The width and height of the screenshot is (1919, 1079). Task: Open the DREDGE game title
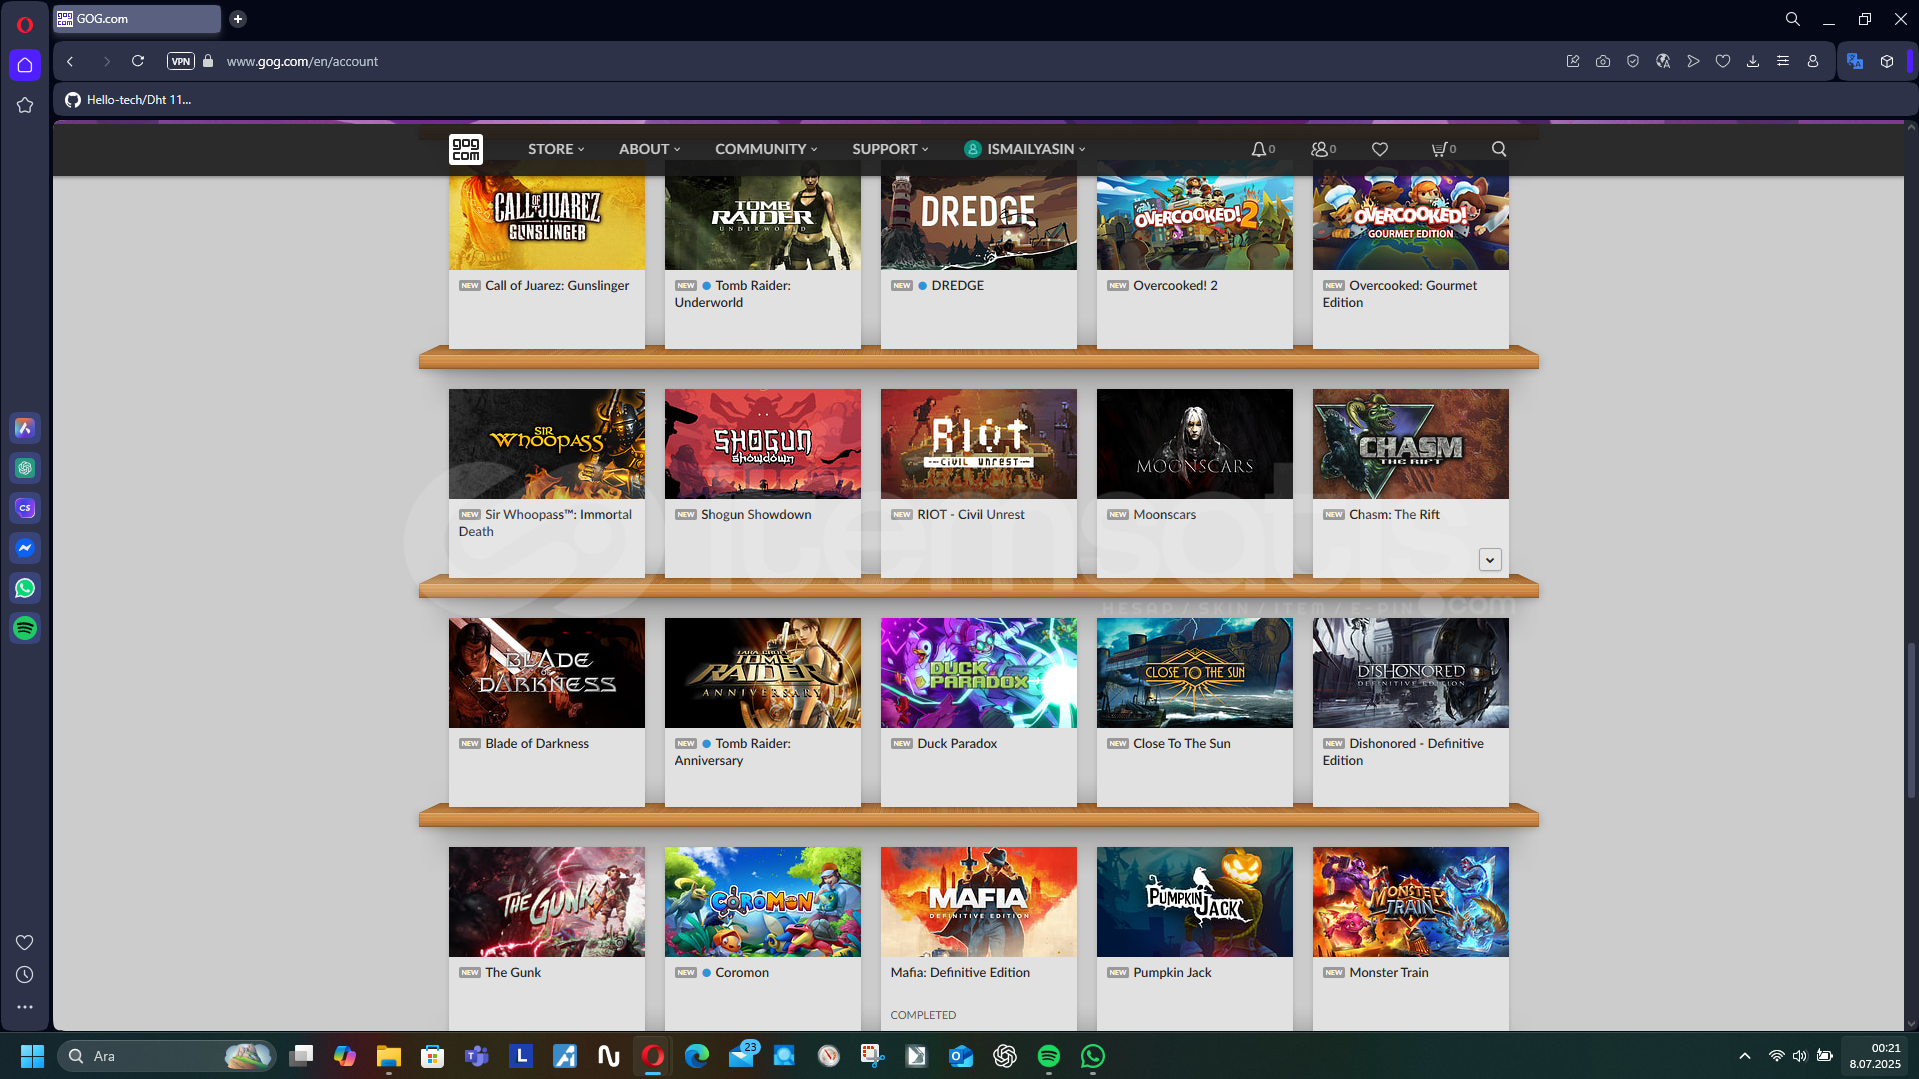(958, 286)
